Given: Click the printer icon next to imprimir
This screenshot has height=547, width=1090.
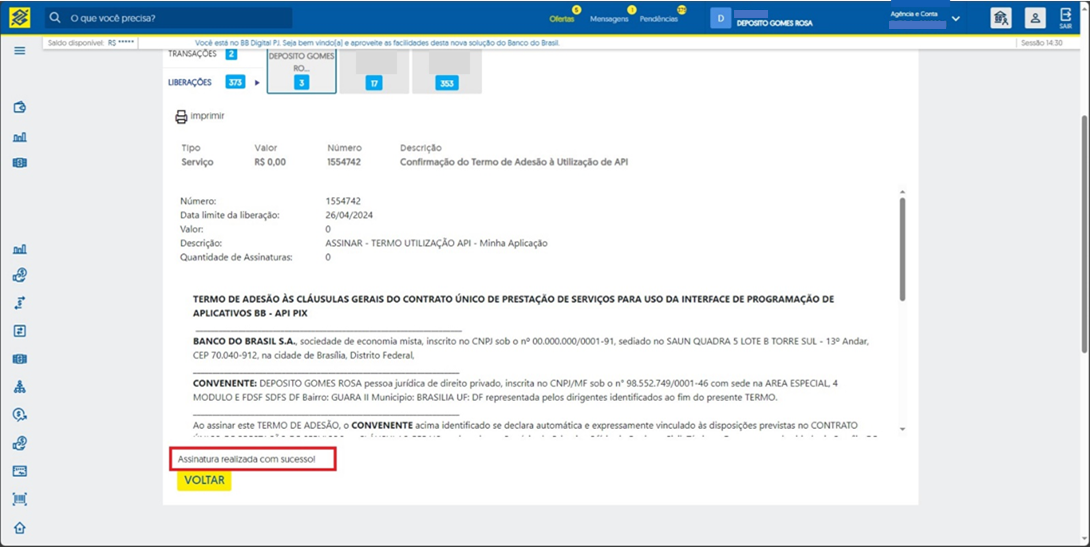Looking at the screenshot, I should [181, 117].
